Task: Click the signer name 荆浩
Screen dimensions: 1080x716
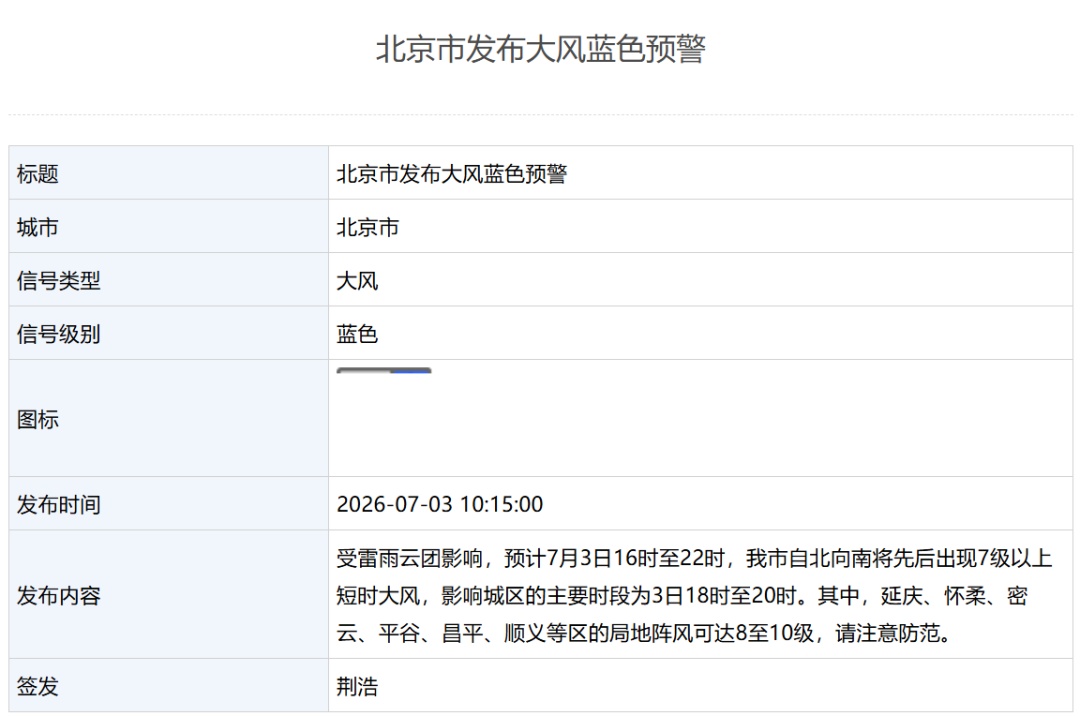Action: click(x=357, y=686)
